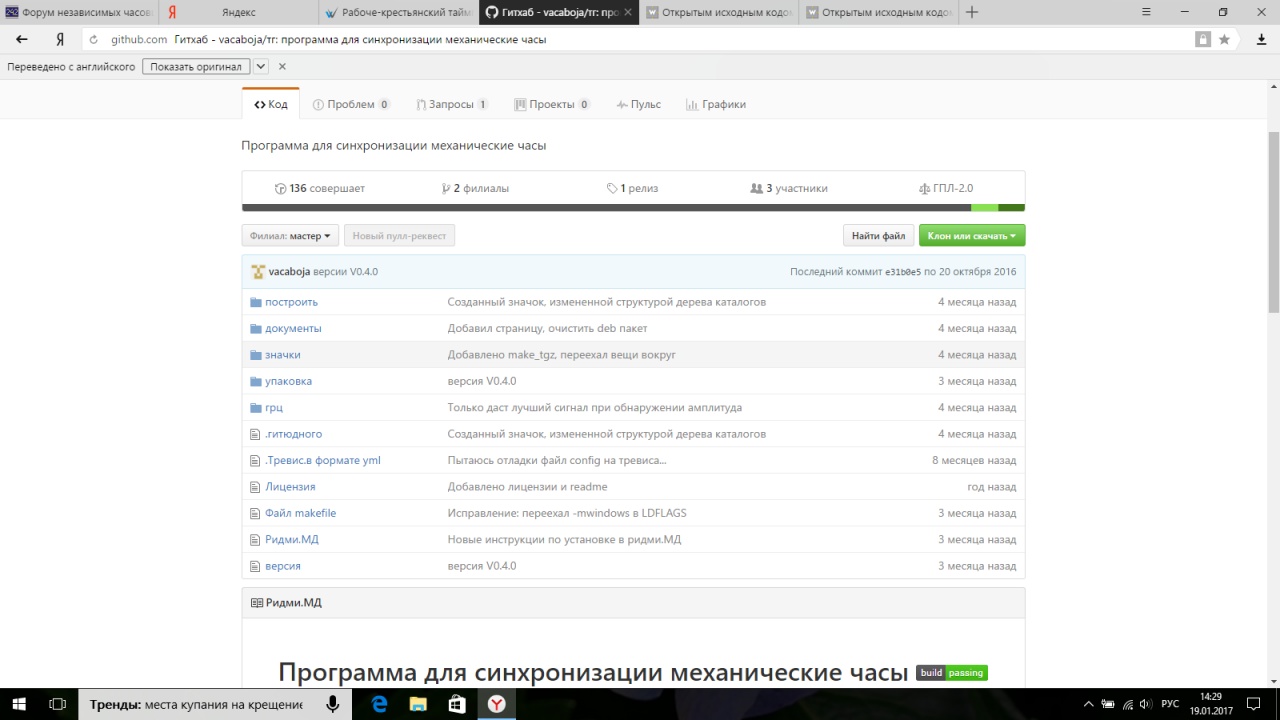Click the Windows Start button
Screen dimensions: 1280x720
click(x=18, y=704)
